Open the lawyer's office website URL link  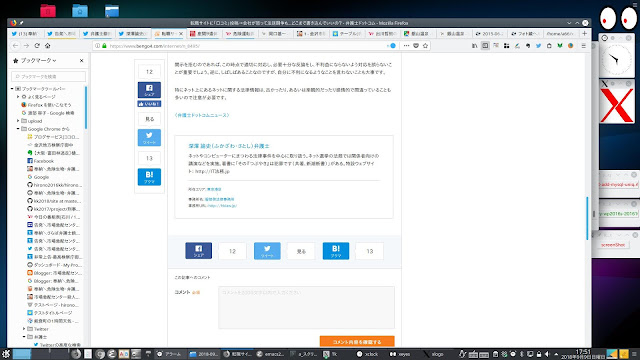[x=222, y=206]
